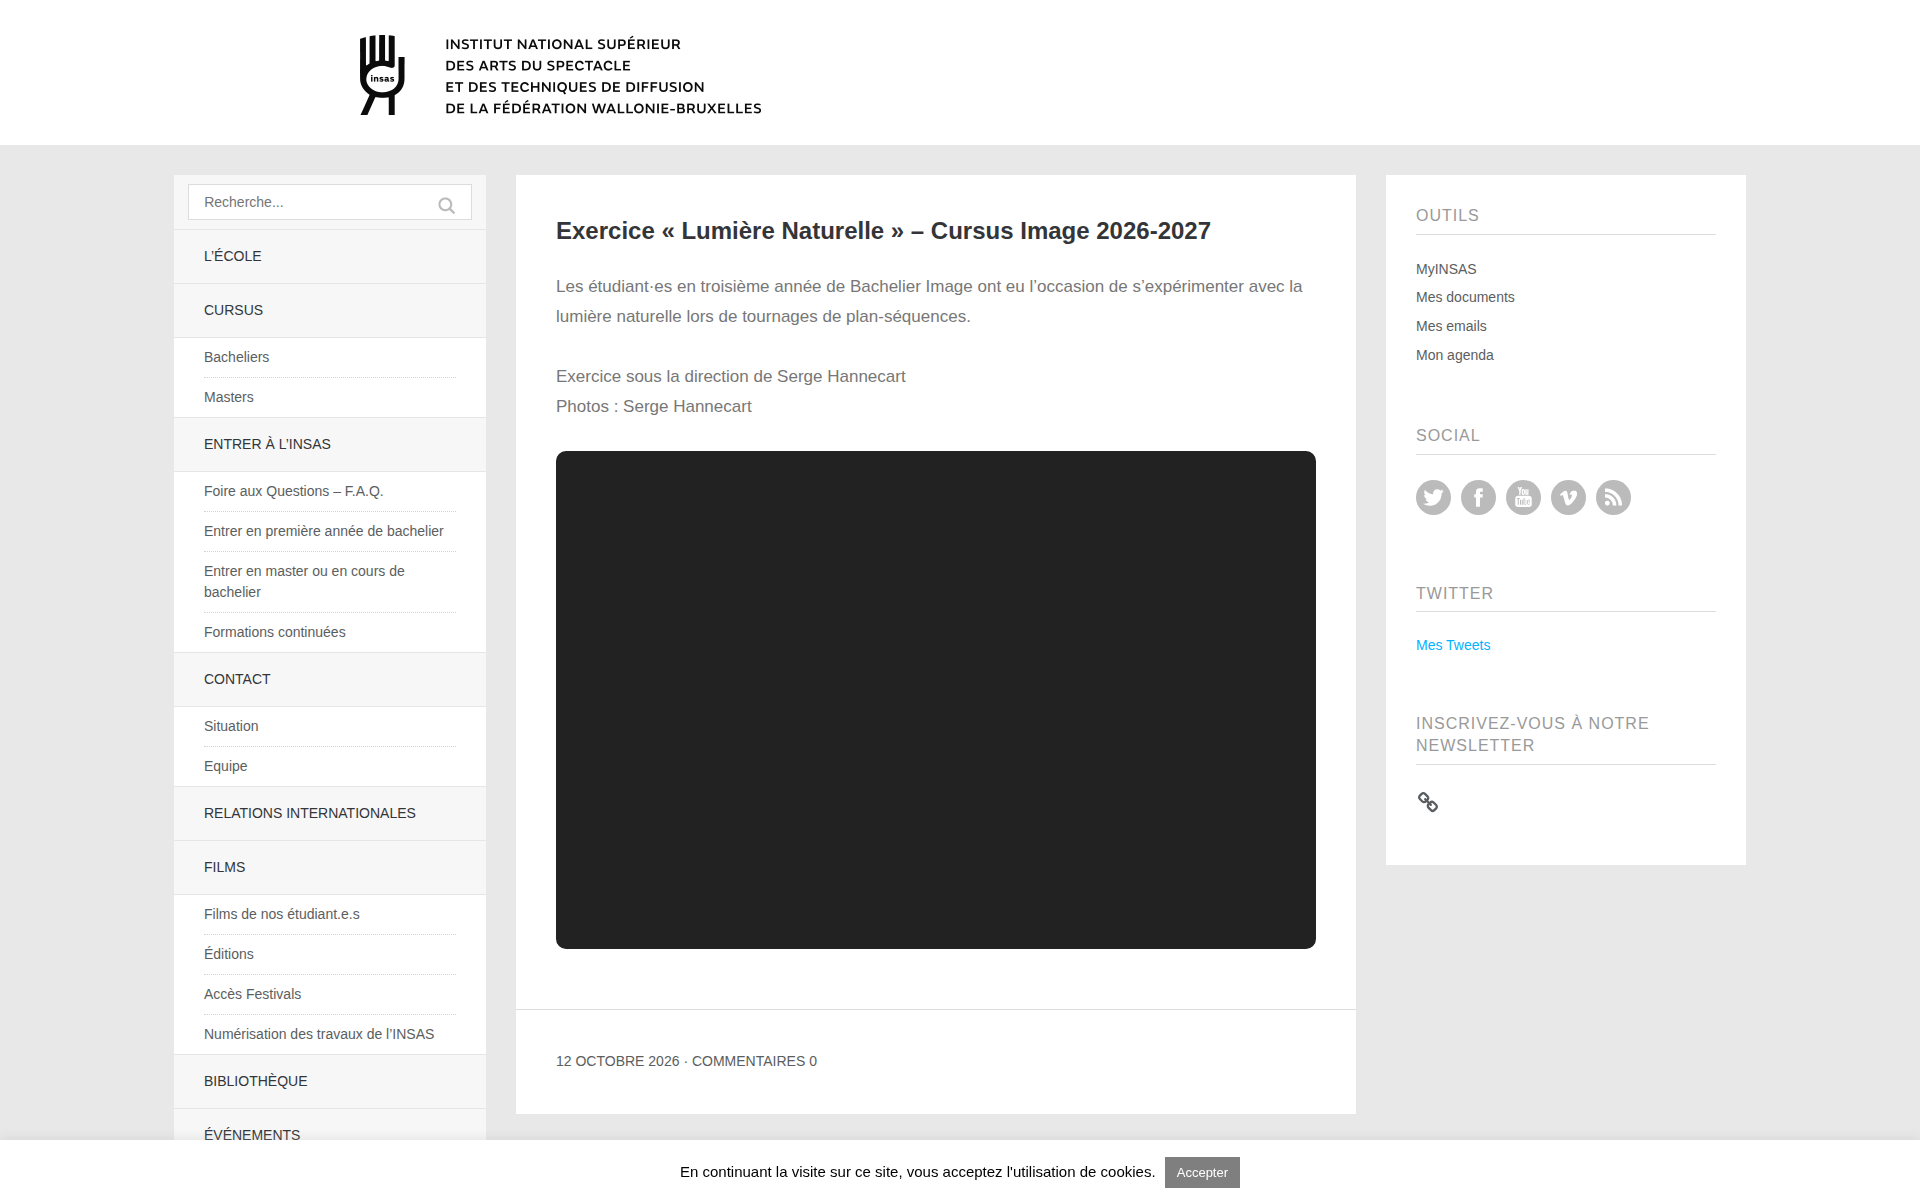Open the Equipe link

226,766
